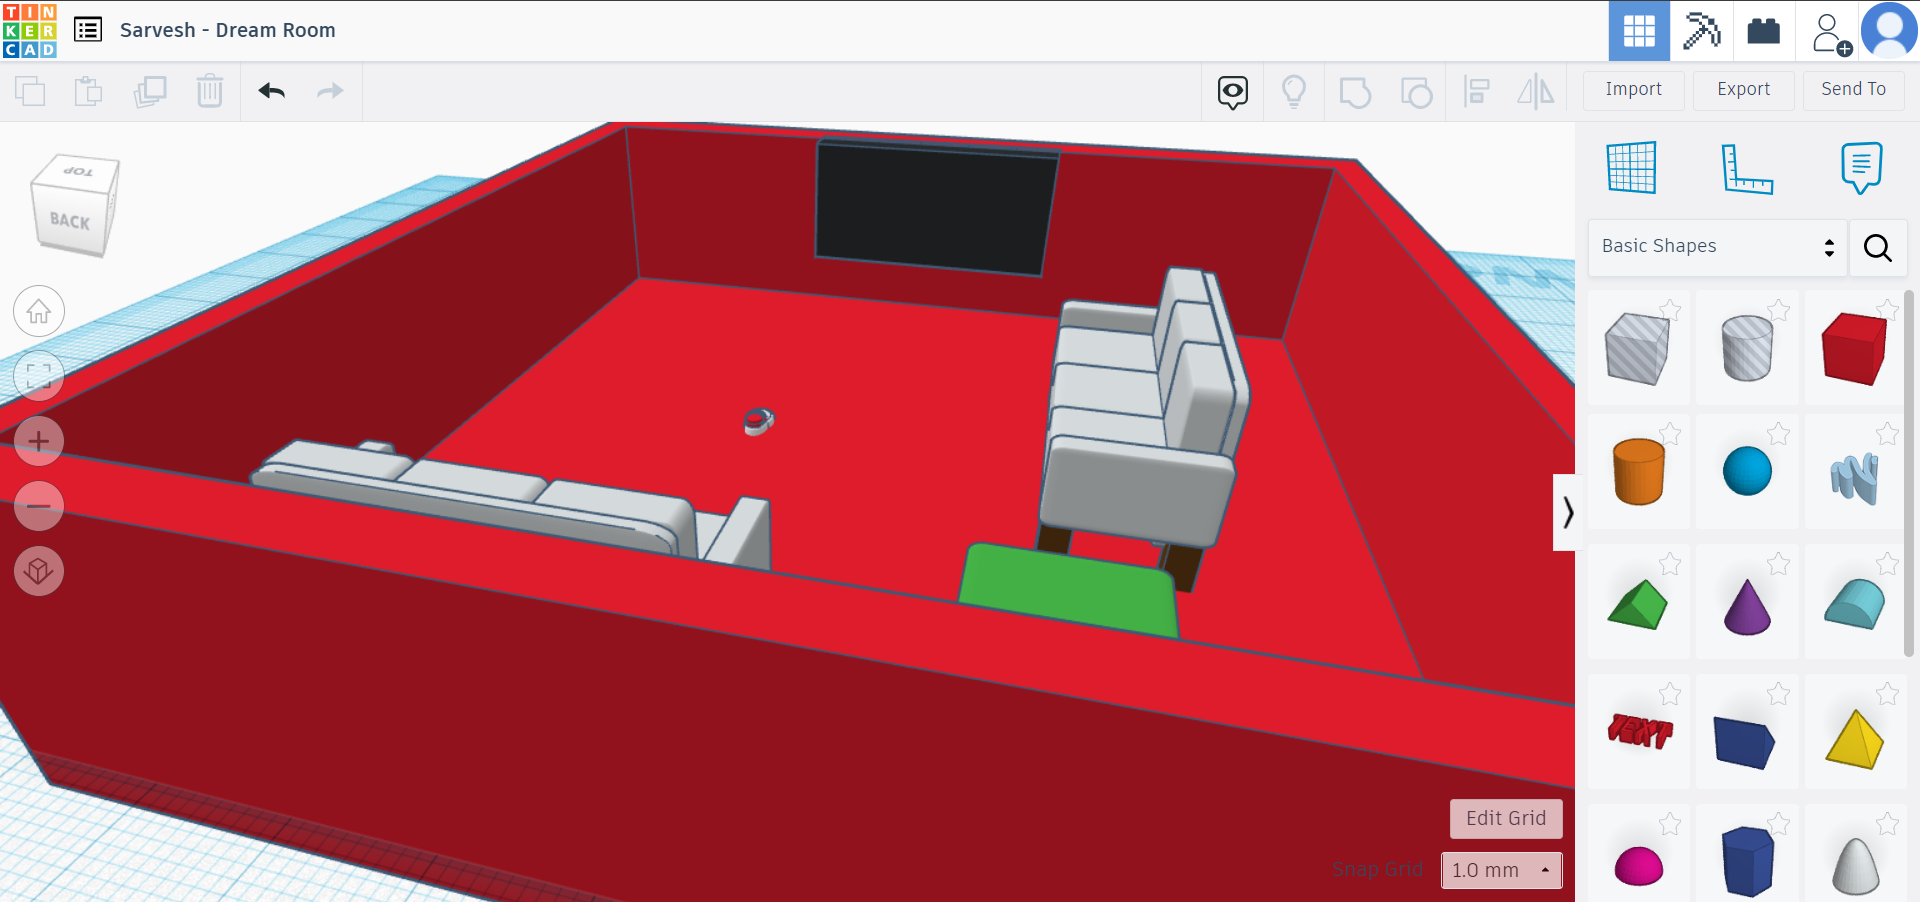Viewport: 1920px width, 902px height.
Task: Open the Snap Grid value dropdown
Action: (1500, 870)
